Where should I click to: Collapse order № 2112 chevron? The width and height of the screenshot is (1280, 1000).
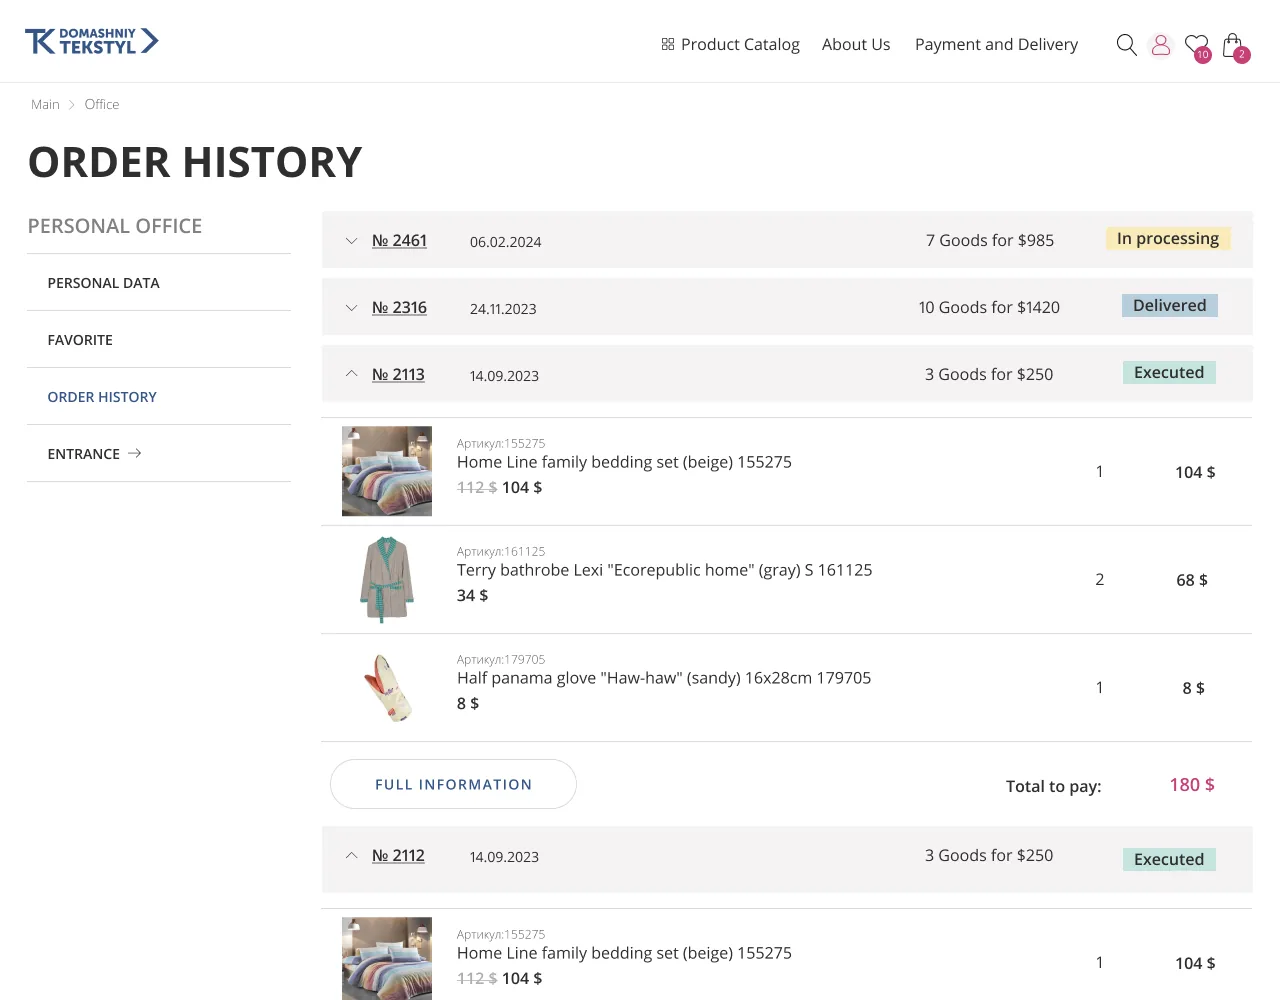[351, 856]
